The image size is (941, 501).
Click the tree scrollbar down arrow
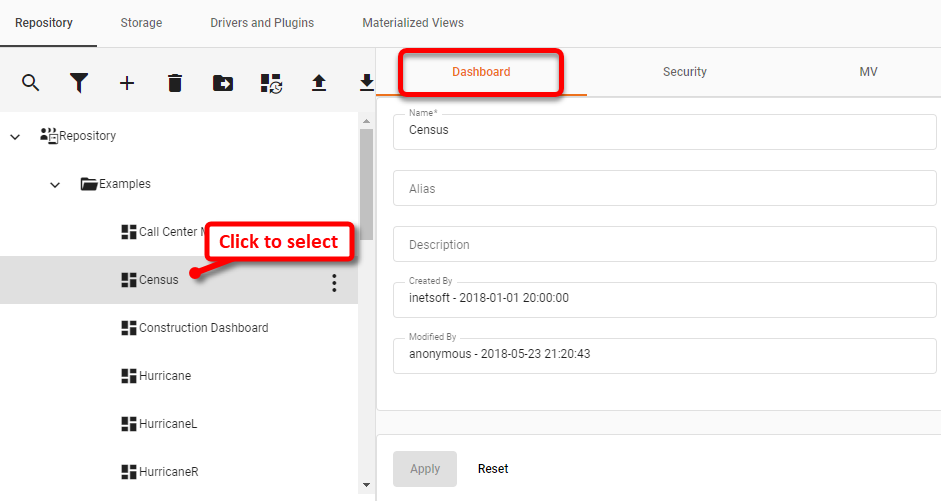coord(367,485)
